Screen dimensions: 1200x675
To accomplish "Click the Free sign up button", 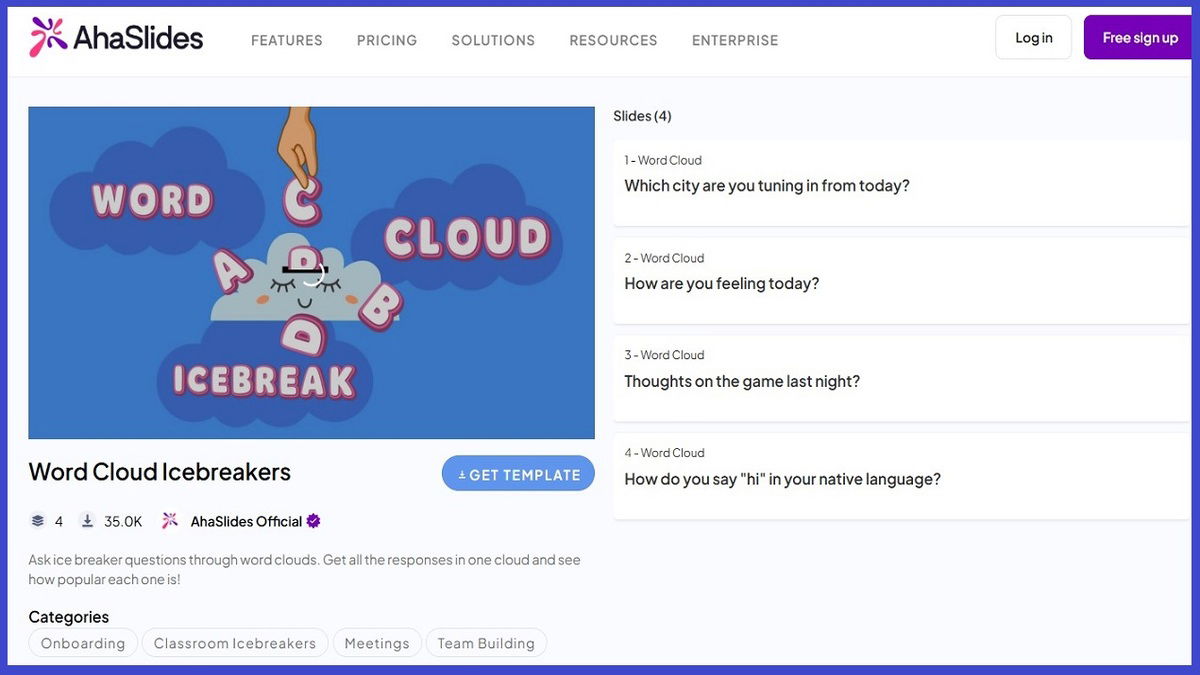I will coord(1139,38).
